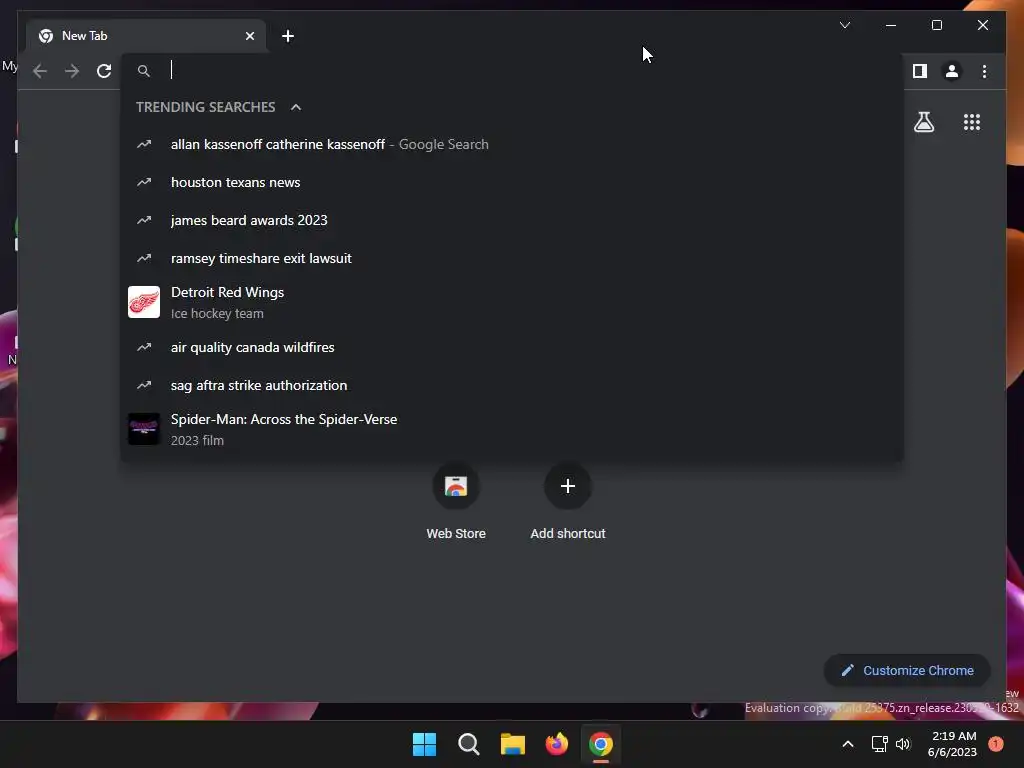Open Customize Chrome

908,671
